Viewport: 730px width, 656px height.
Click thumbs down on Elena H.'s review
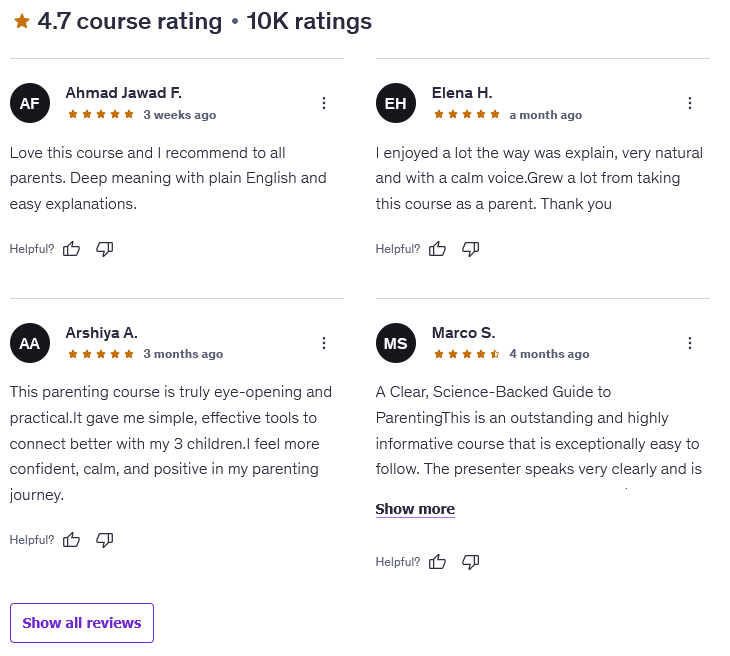[471, 249]
